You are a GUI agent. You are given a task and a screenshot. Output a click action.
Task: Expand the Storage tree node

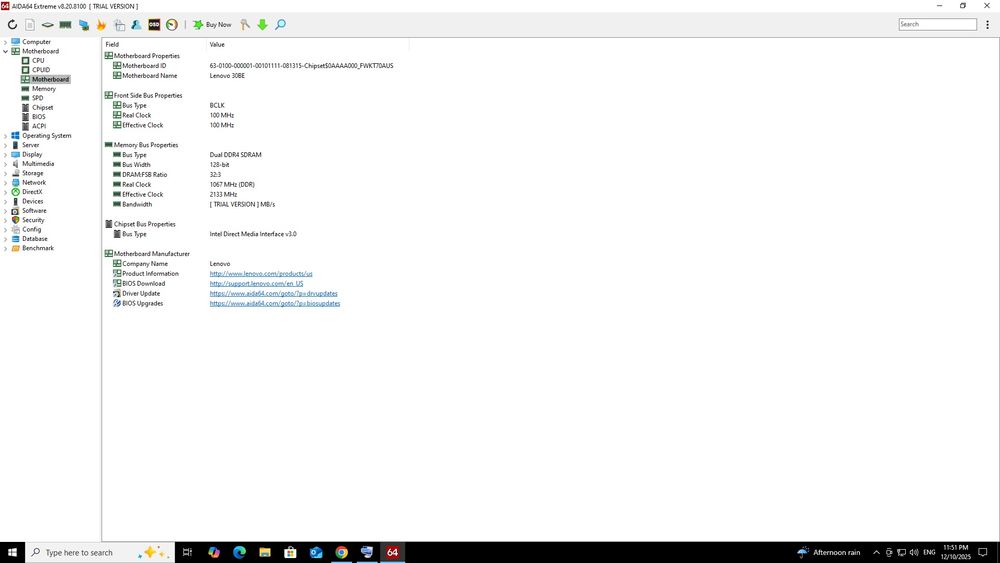point(6,173)
